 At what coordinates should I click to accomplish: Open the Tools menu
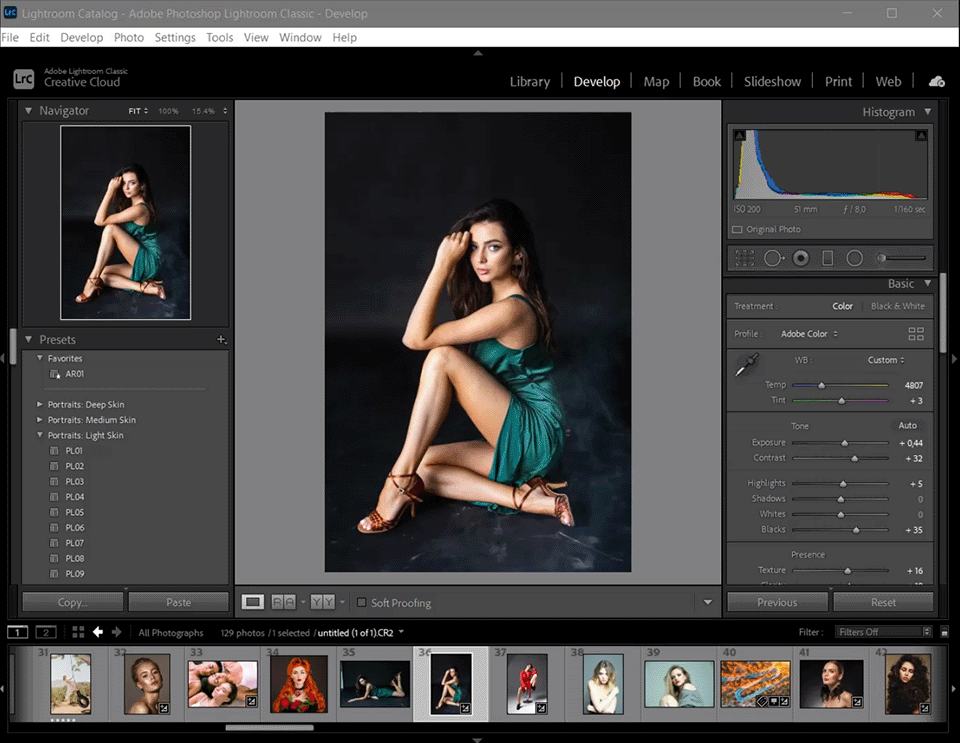tap(219, 37)
